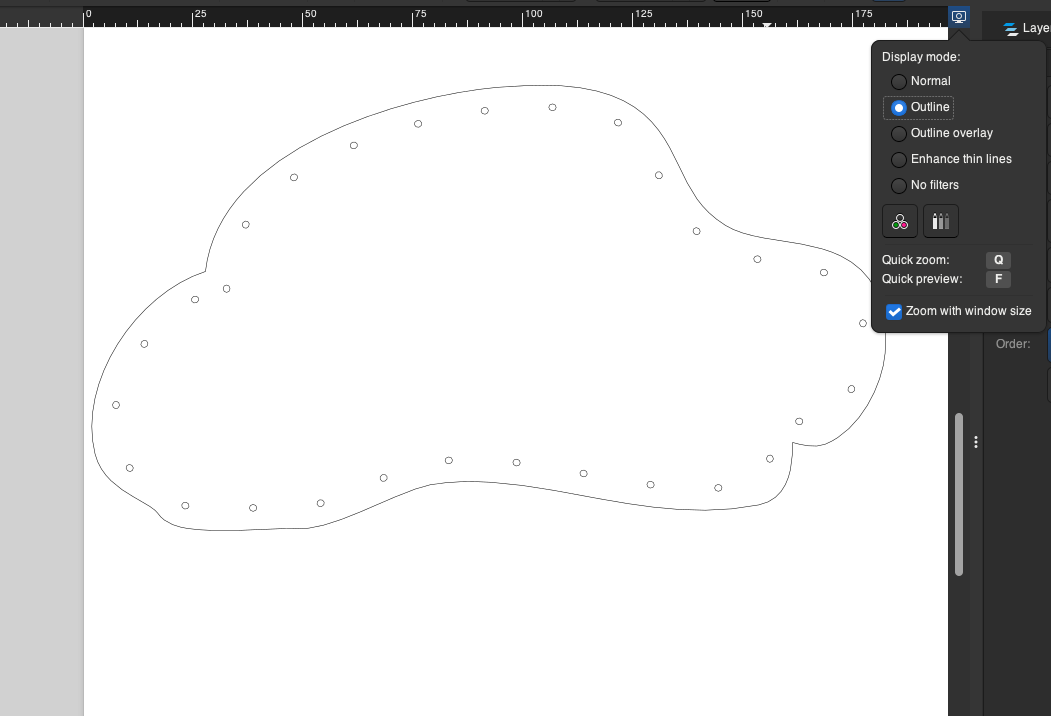The height and width of the screenshot is (716, 1051).
Task: Select Normal display mode
Action: [921, 81]
